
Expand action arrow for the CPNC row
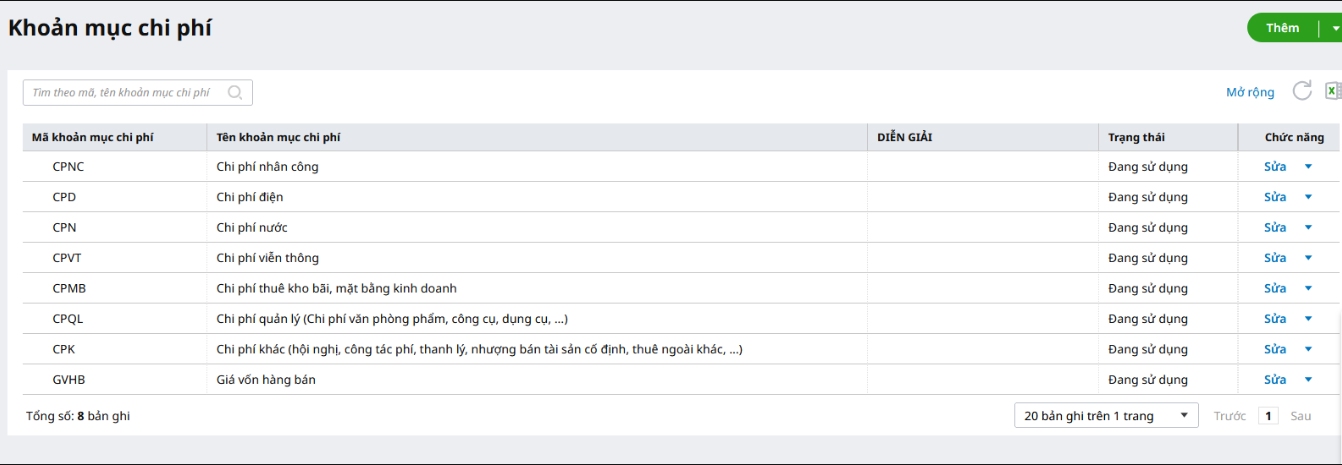(x=1308, y=167)
